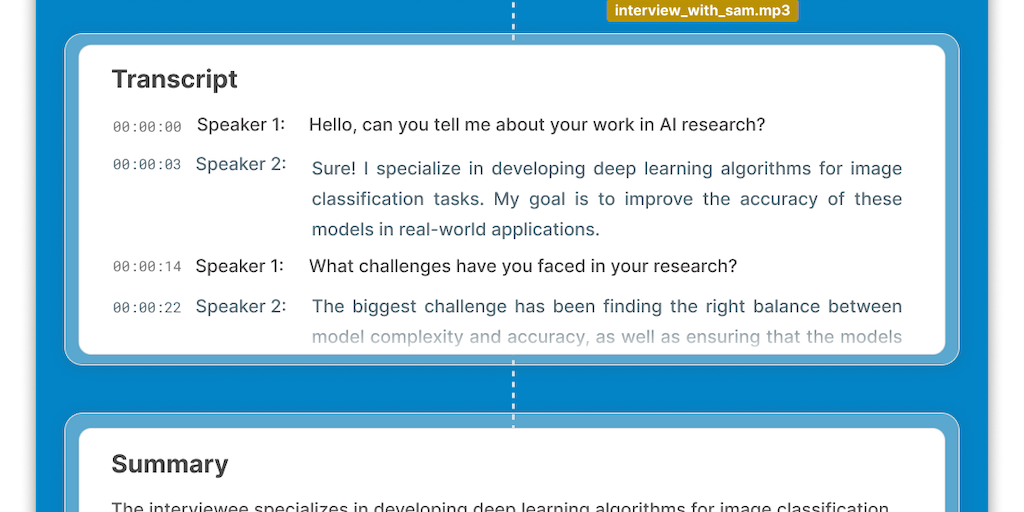Click the line "models in real-world applications."
This screenshot has height=512, width=1024.
click(455, 229)
